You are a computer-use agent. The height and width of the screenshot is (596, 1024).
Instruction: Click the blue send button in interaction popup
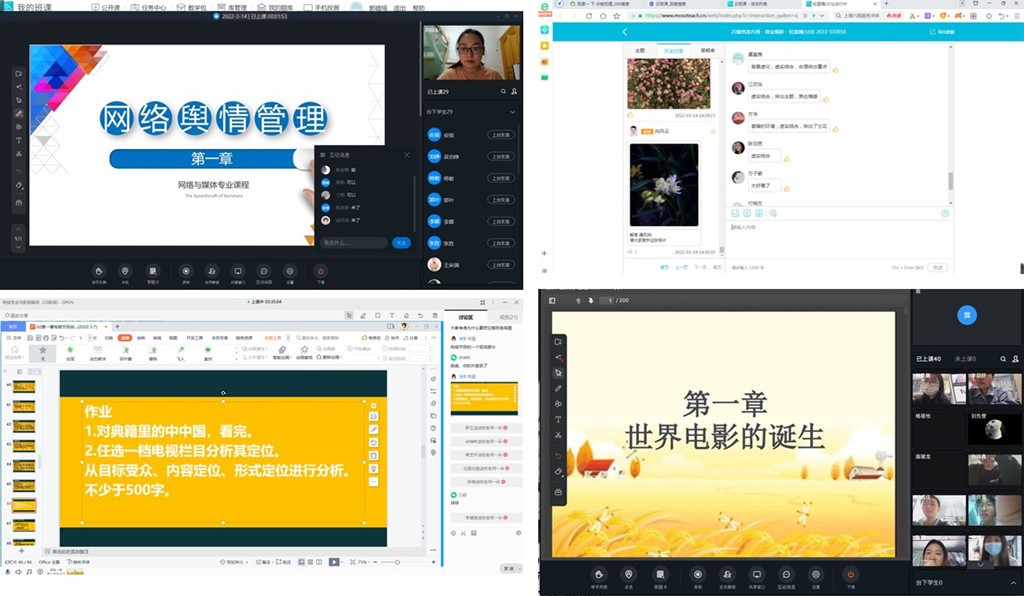point(400,243)
